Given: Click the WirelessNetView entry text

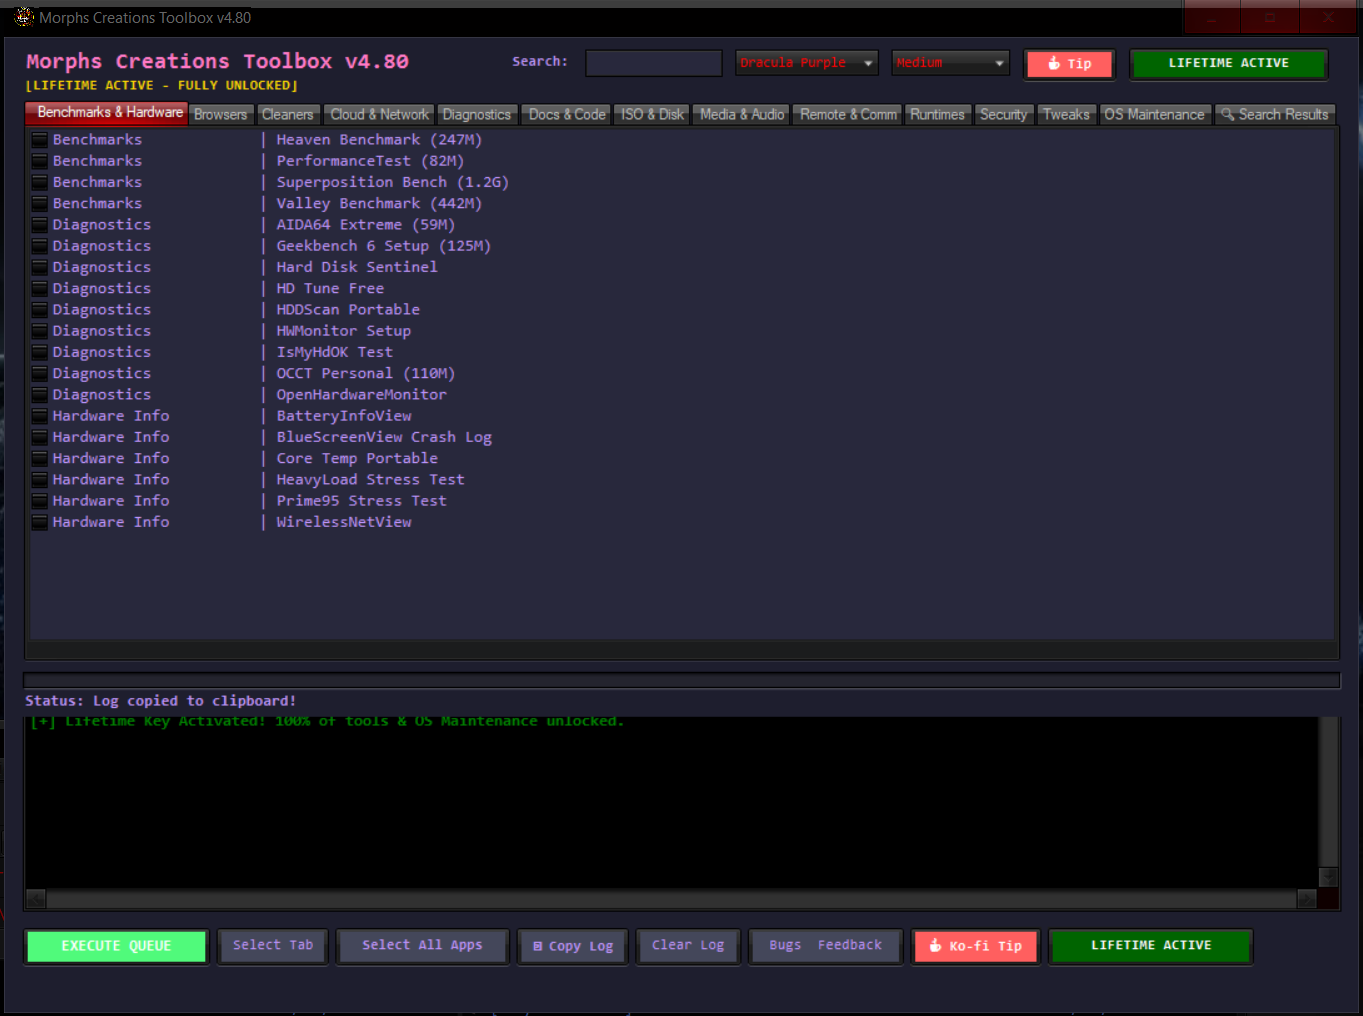Looking at the screenshot, I should point(344,522).
